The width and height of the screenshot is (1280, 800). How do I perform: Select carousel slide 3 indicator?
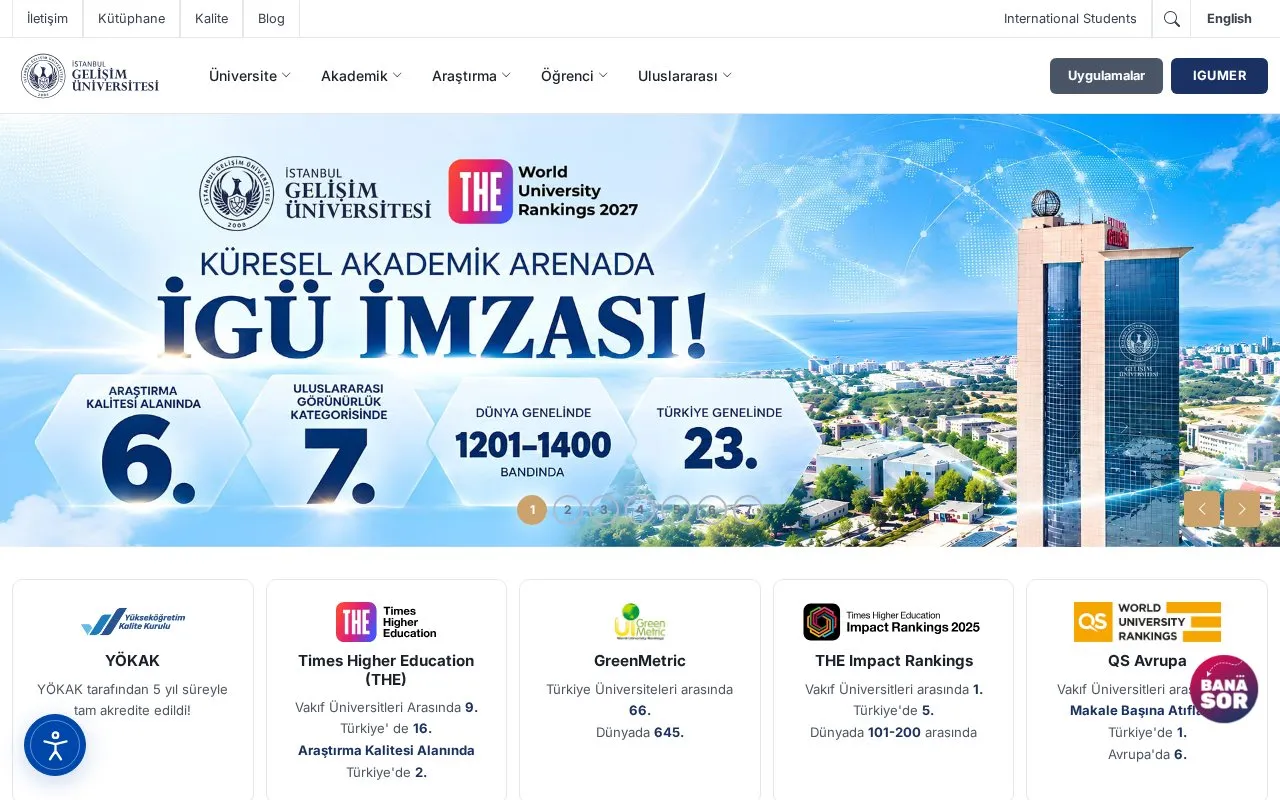(x=604, y=510)
